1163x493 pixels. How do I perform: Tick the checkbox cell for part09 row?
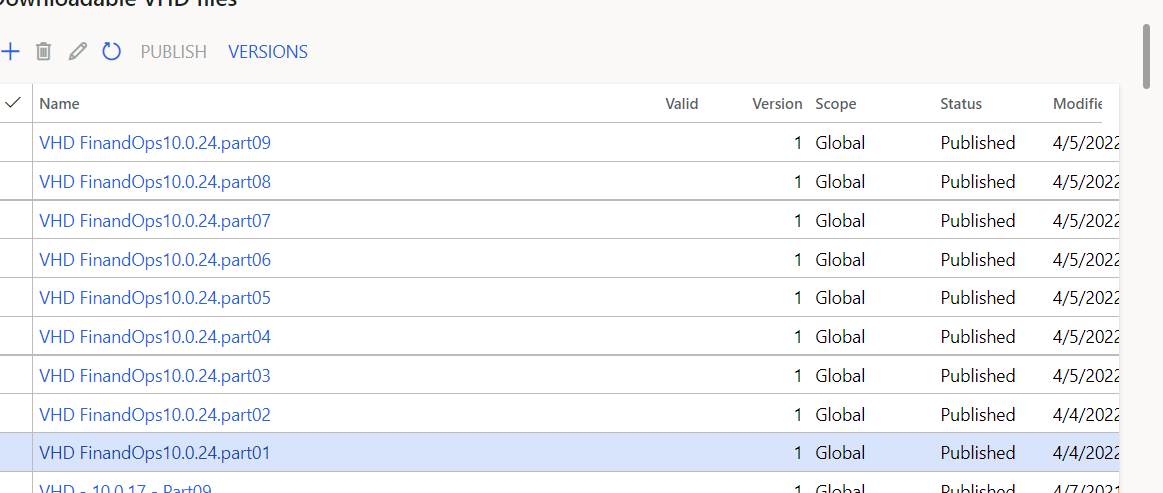[x=16, y=142]
